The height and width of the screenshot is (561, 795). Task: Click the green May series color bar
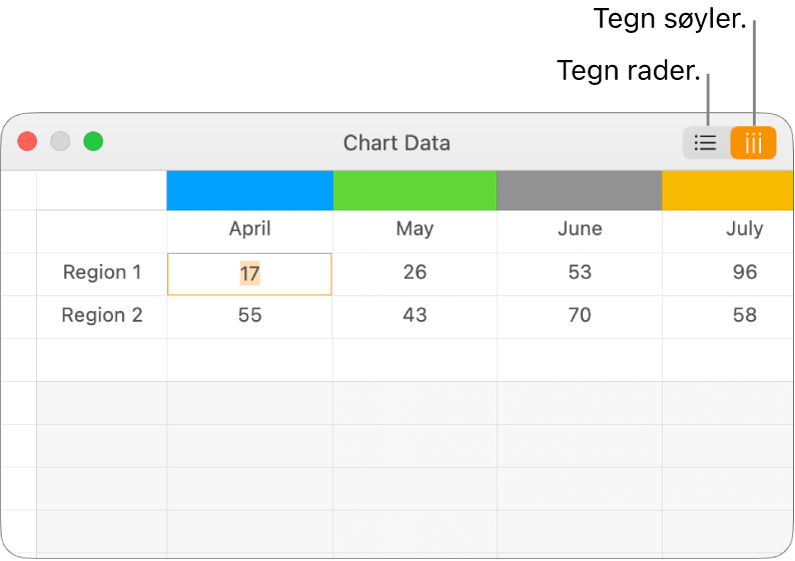click(414, 190)
